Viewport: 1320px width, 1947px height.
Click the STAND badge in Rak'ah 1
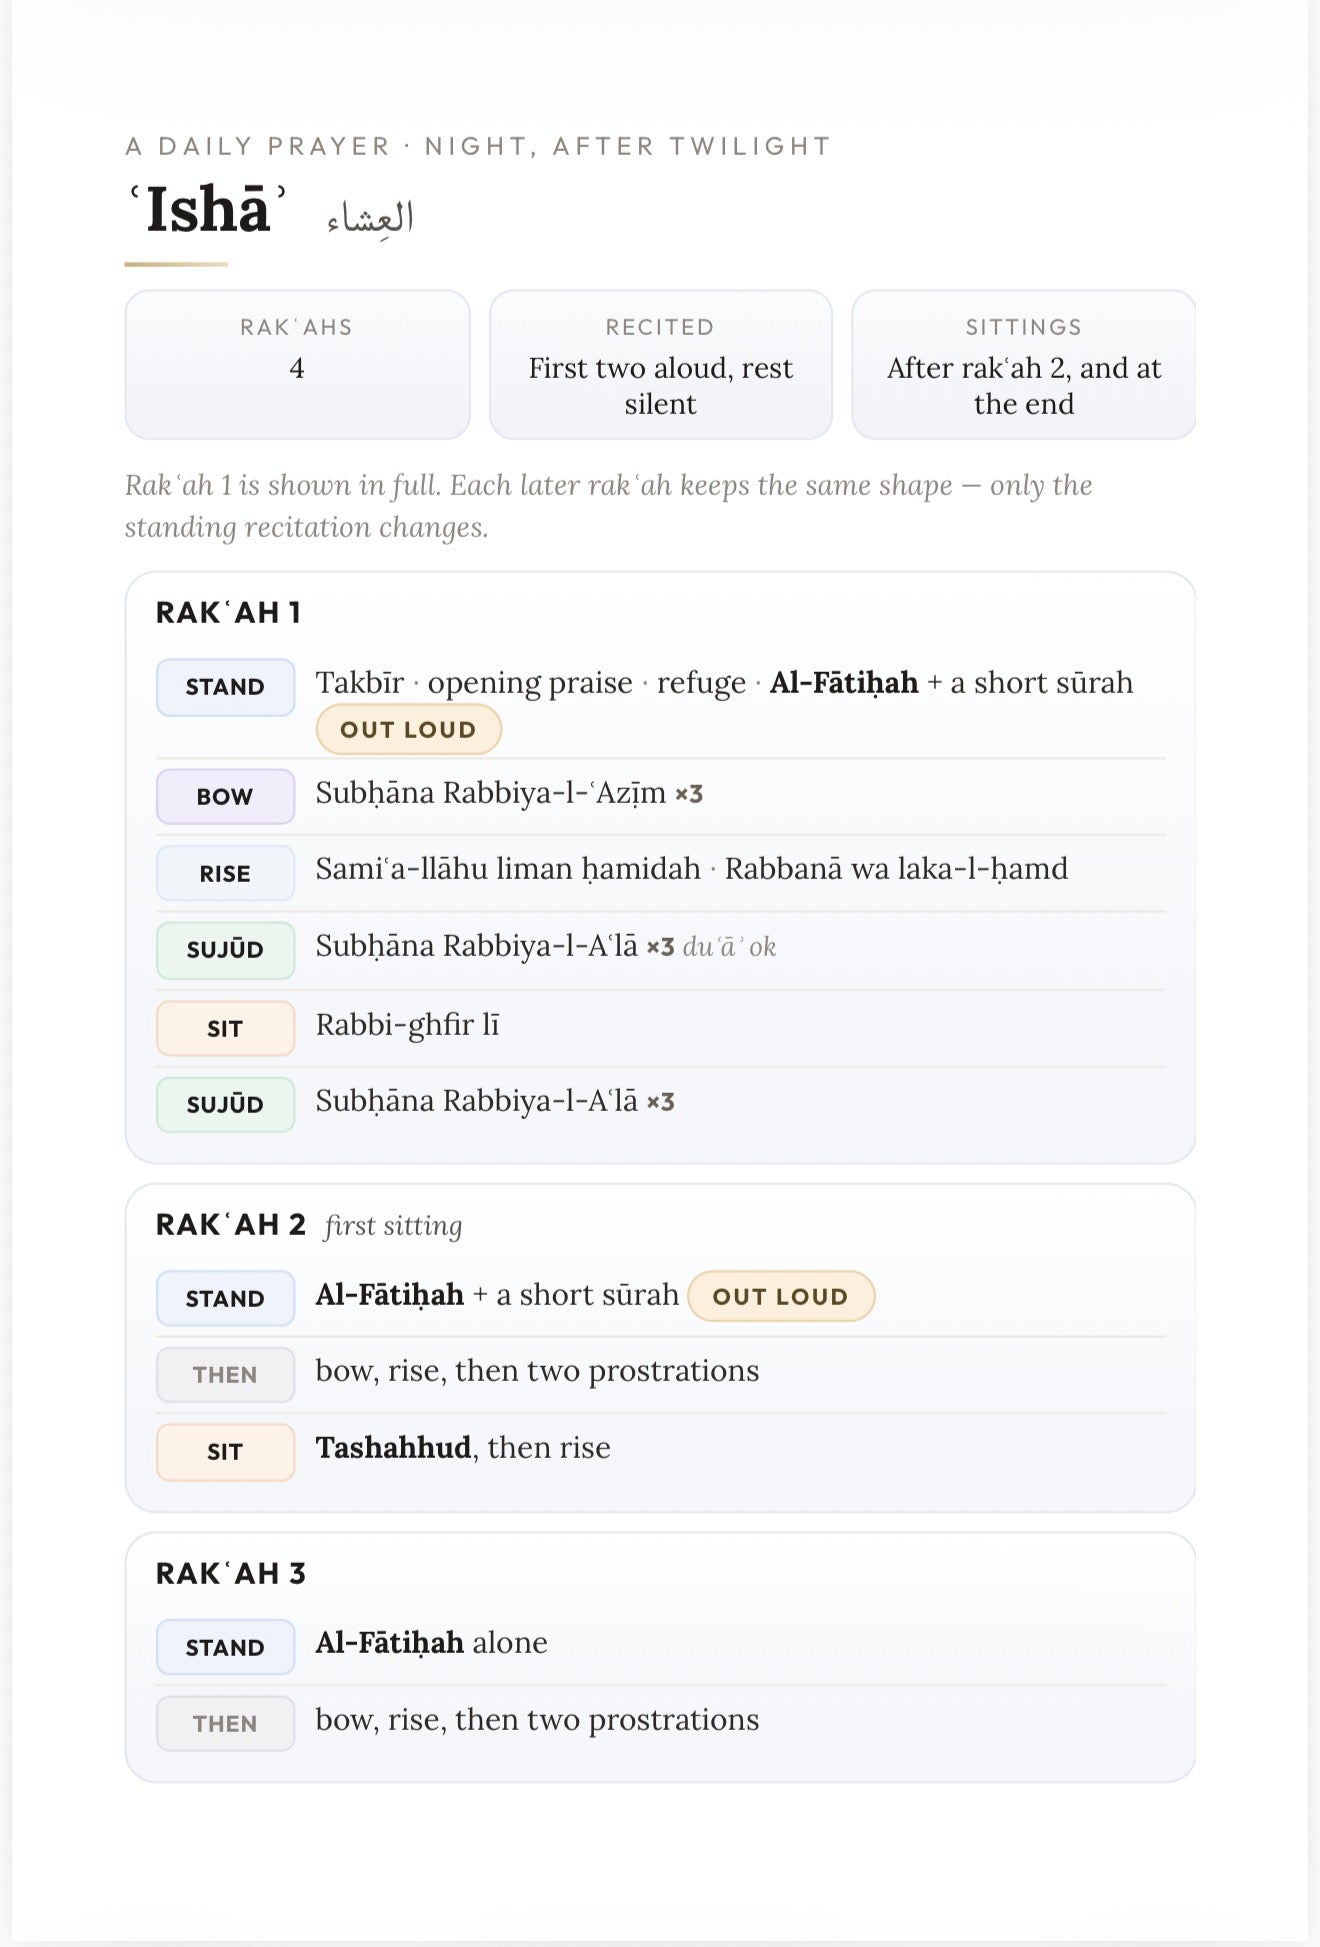pyautogui.click(x=225, y=687)
